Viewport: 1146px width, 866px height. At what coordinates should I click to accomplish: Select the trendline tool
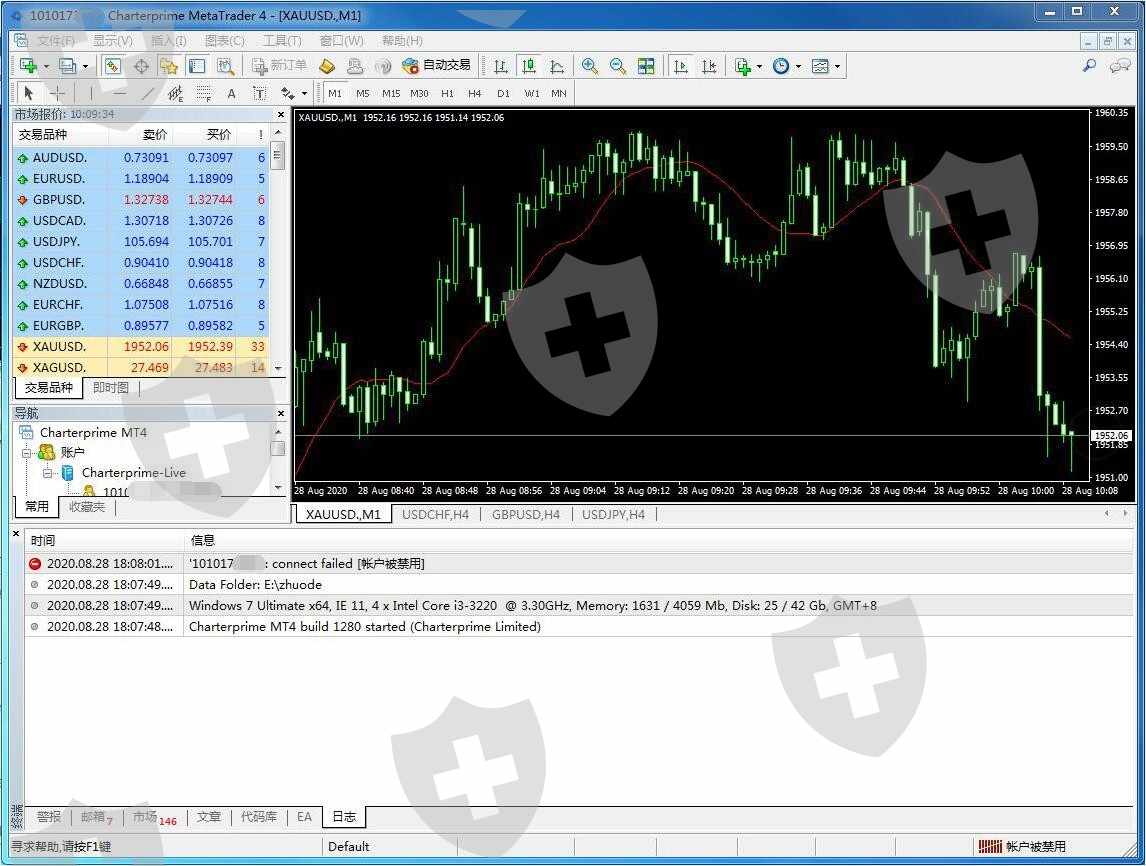tap(147, 93)
